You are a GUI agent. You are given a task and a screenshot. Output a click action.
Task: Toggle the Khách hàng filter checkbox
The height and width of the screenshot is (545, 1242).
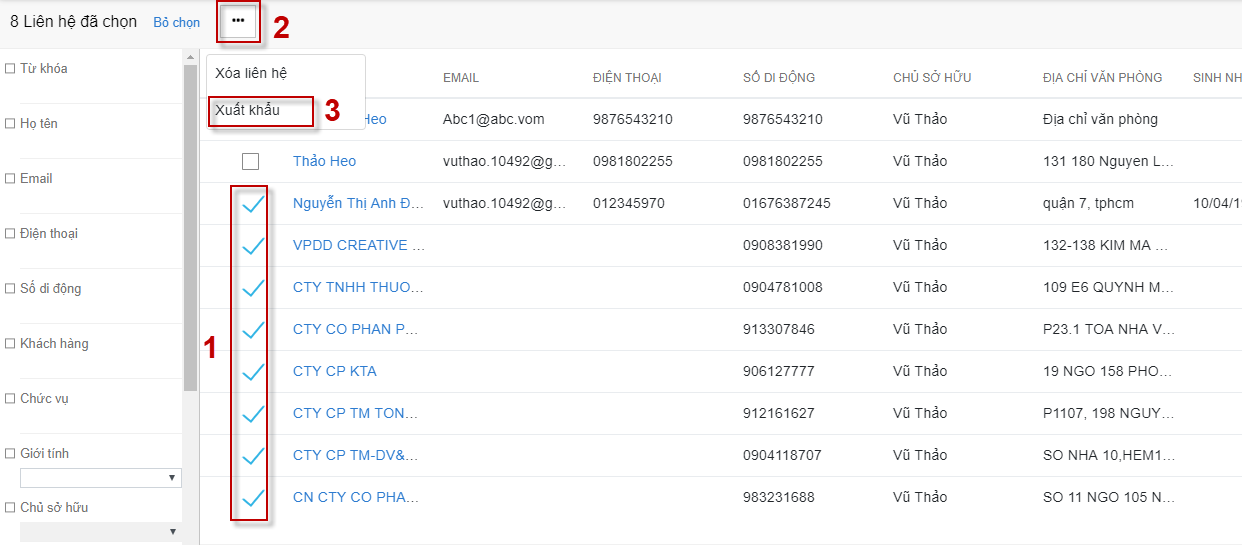[10, 344]
